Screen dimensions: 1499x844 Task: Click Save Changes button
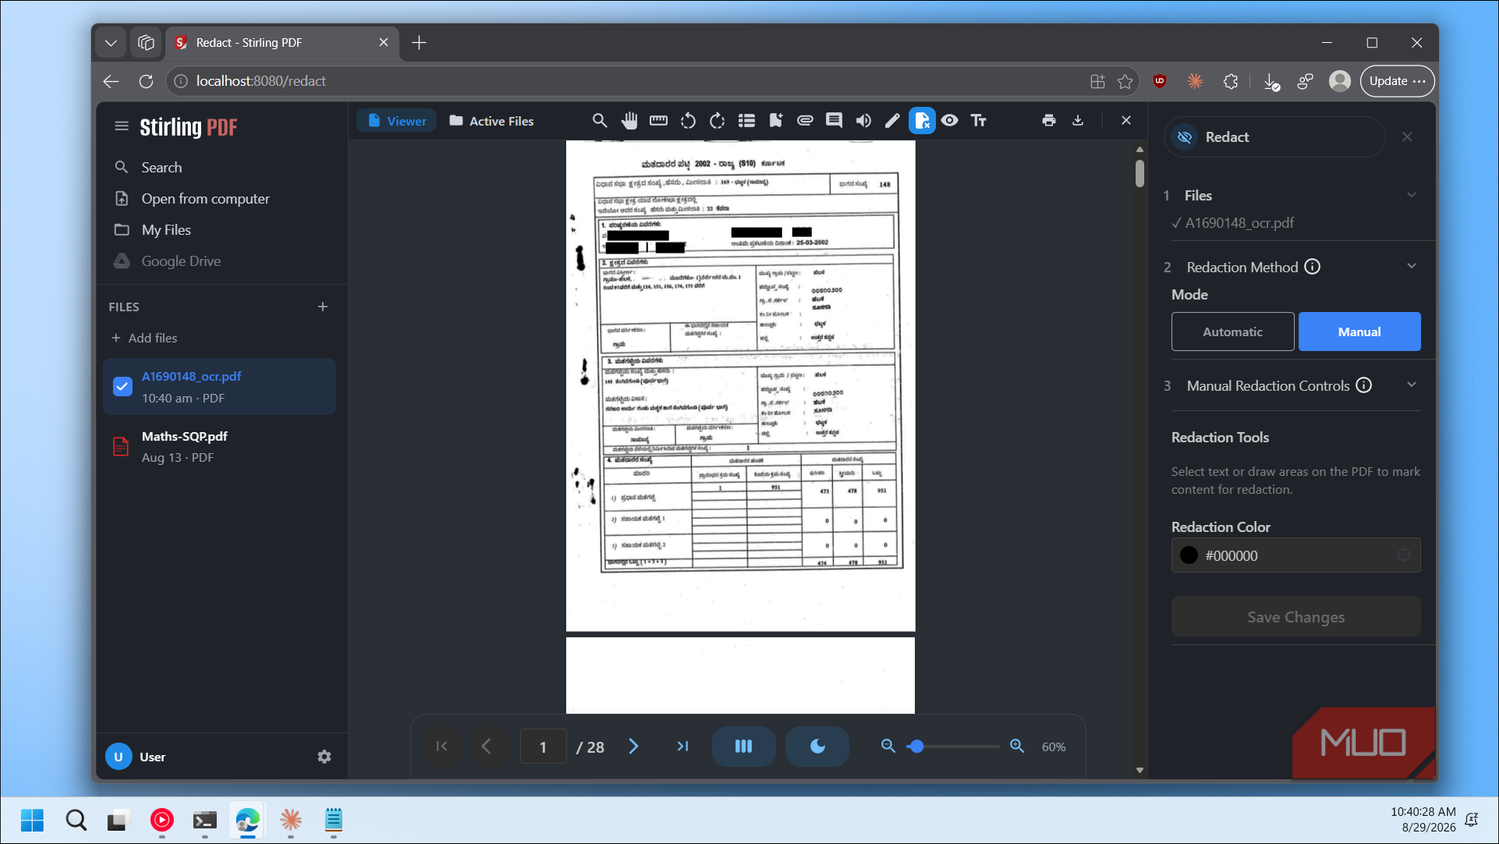[x=1296, y=617]
